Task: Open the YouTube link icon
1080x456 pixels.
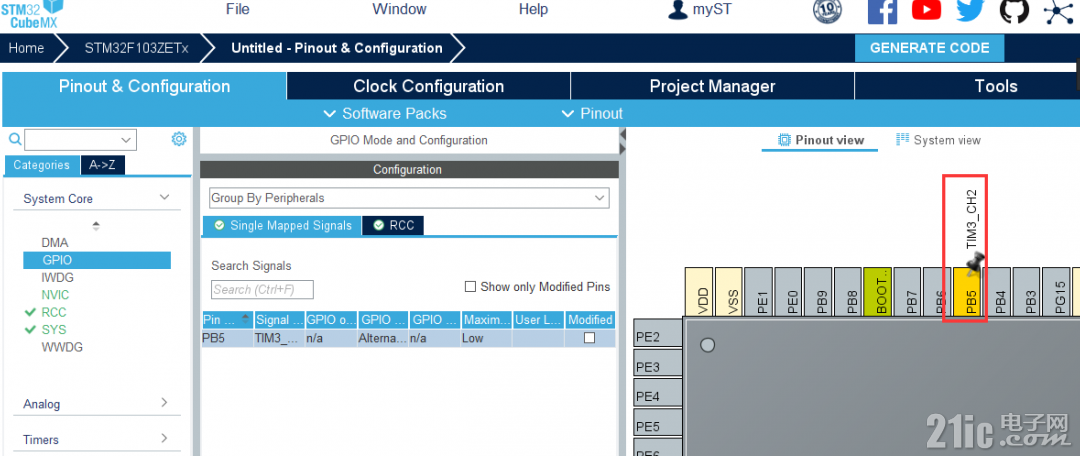Action: 926,10
